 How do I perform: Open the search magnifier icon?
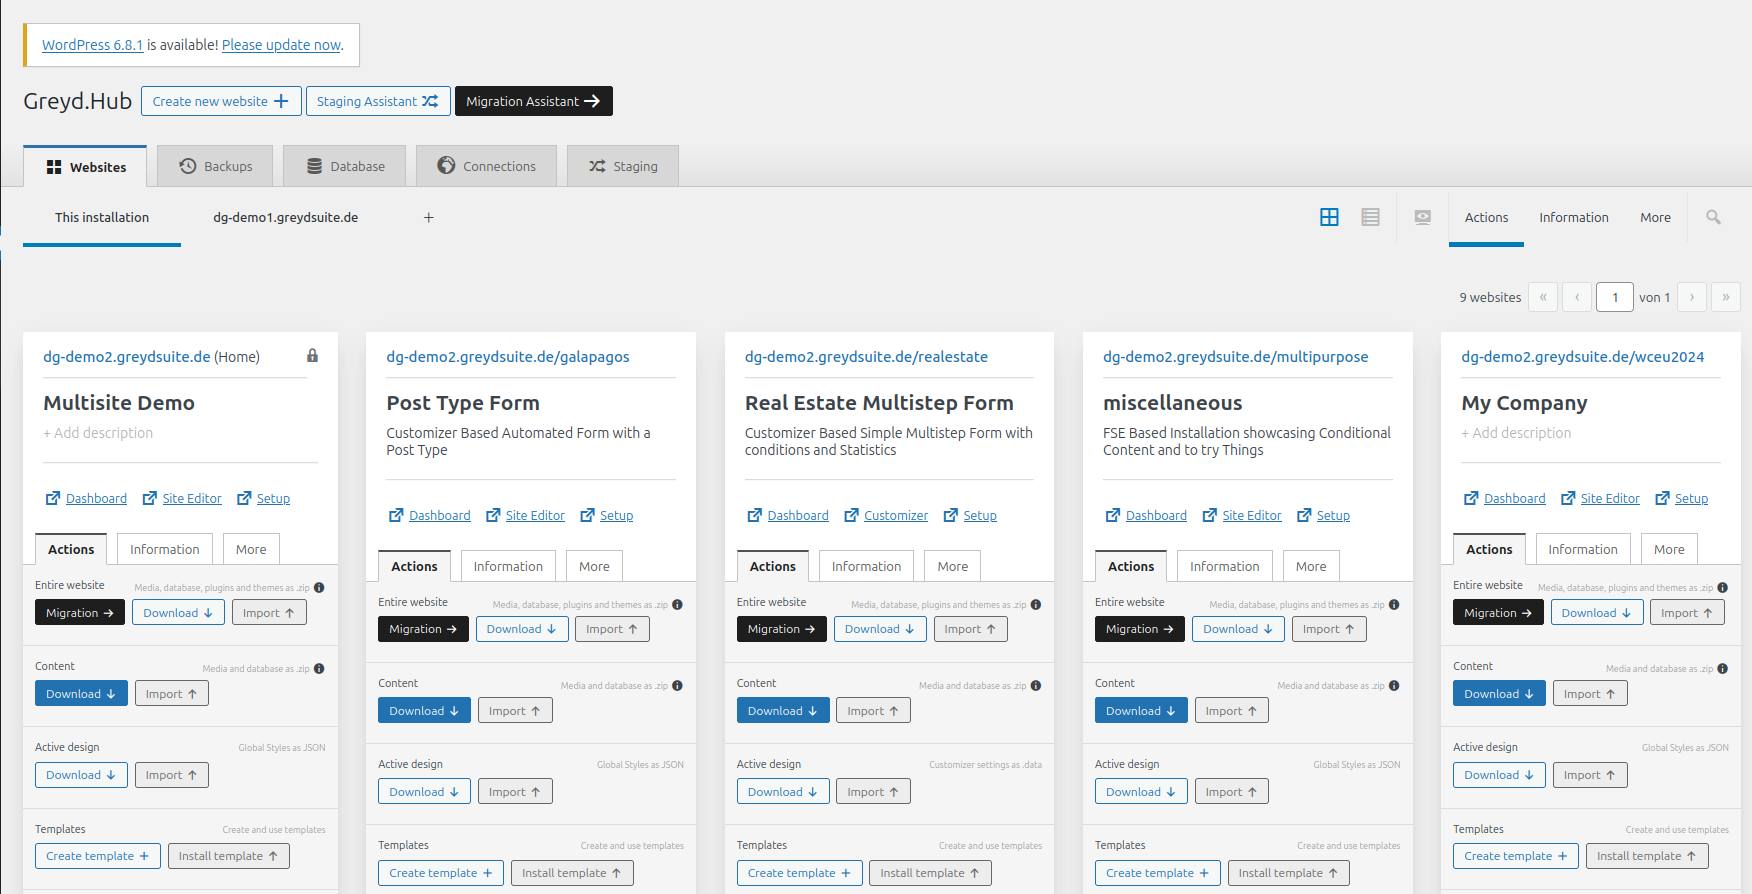[1713, 217]
